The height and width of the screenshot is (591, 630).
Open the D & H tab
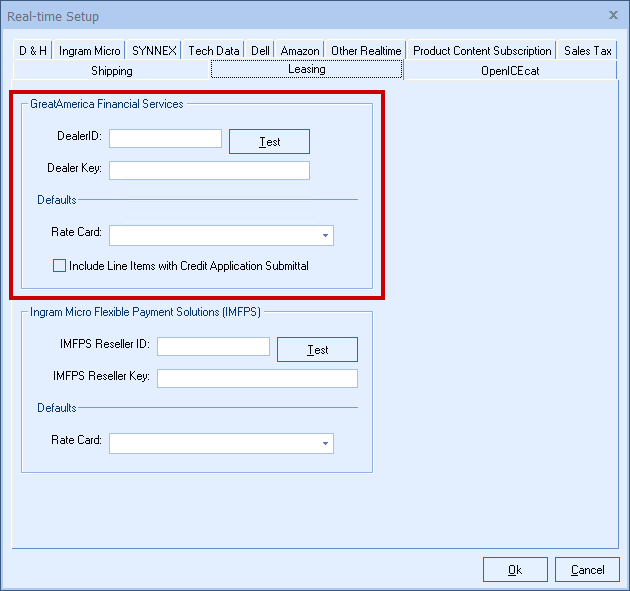(x=33, y=51)
